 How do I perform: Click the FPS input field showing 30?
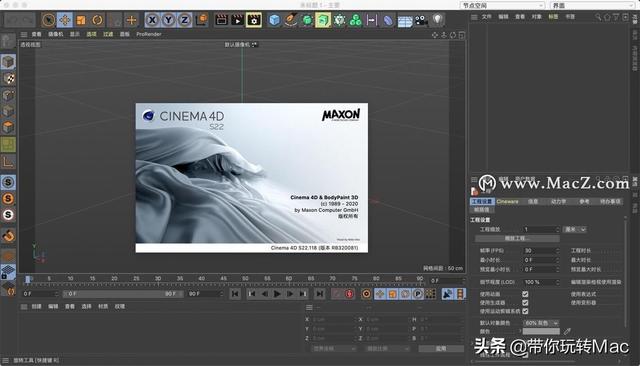click(541, 251)
